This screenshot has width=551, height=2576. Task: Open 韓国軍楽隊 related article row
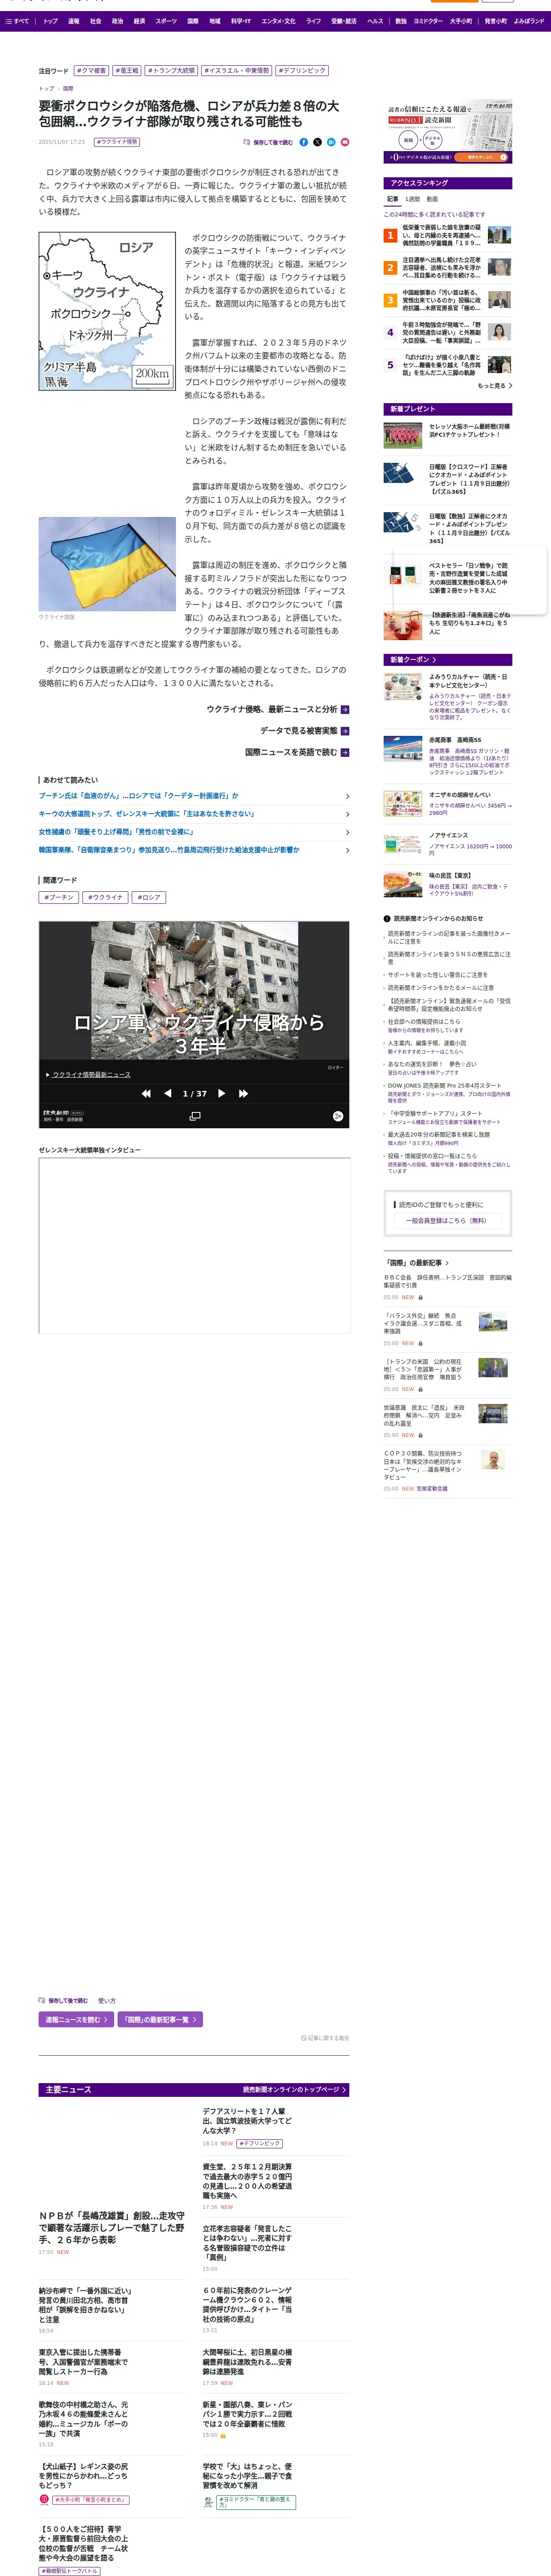(x=194, y=850)
